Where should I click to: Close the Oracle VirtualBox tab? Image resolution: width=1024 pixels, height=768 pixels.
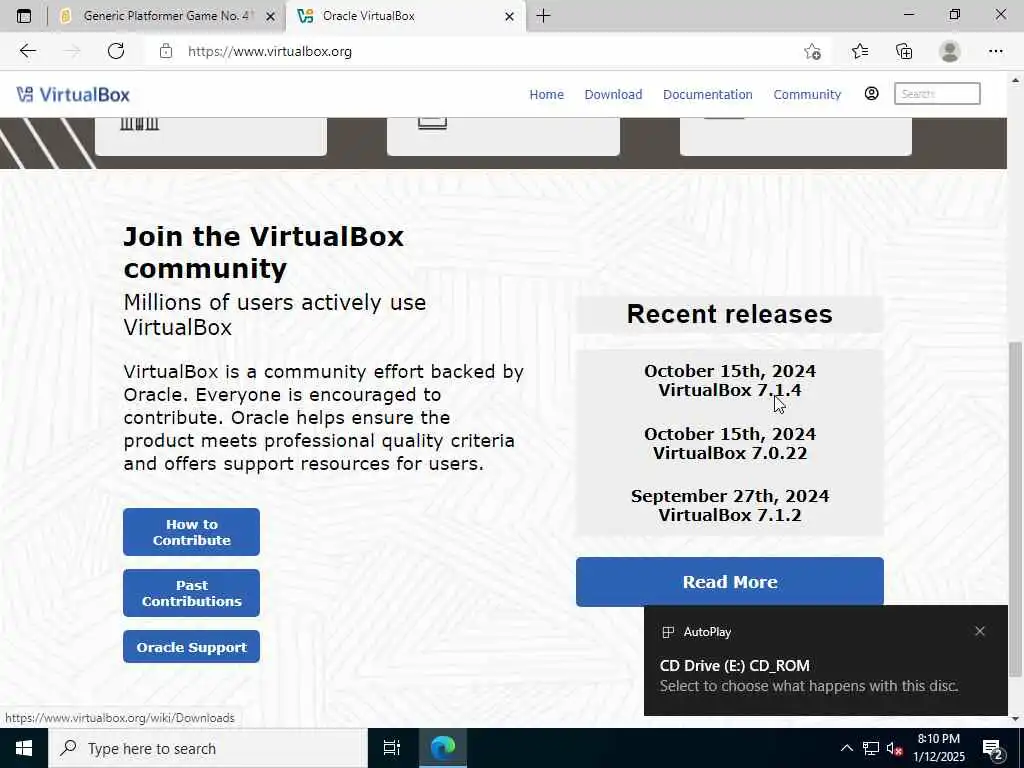click(x=509, y=16)
